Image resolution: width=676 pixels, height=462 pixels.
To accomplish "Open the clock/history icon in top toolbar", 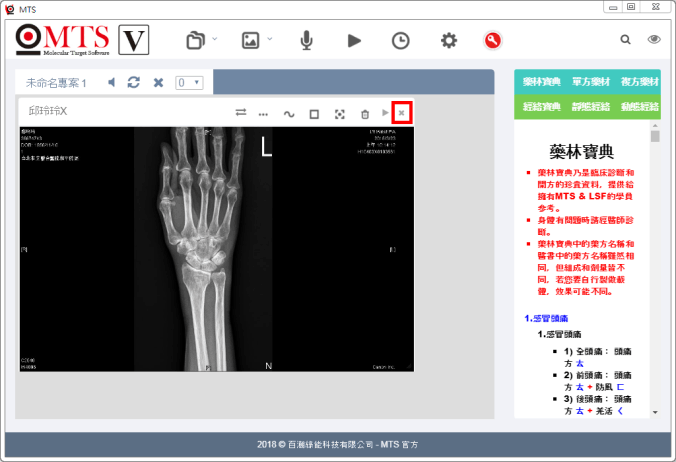I will tap(401, 41).
